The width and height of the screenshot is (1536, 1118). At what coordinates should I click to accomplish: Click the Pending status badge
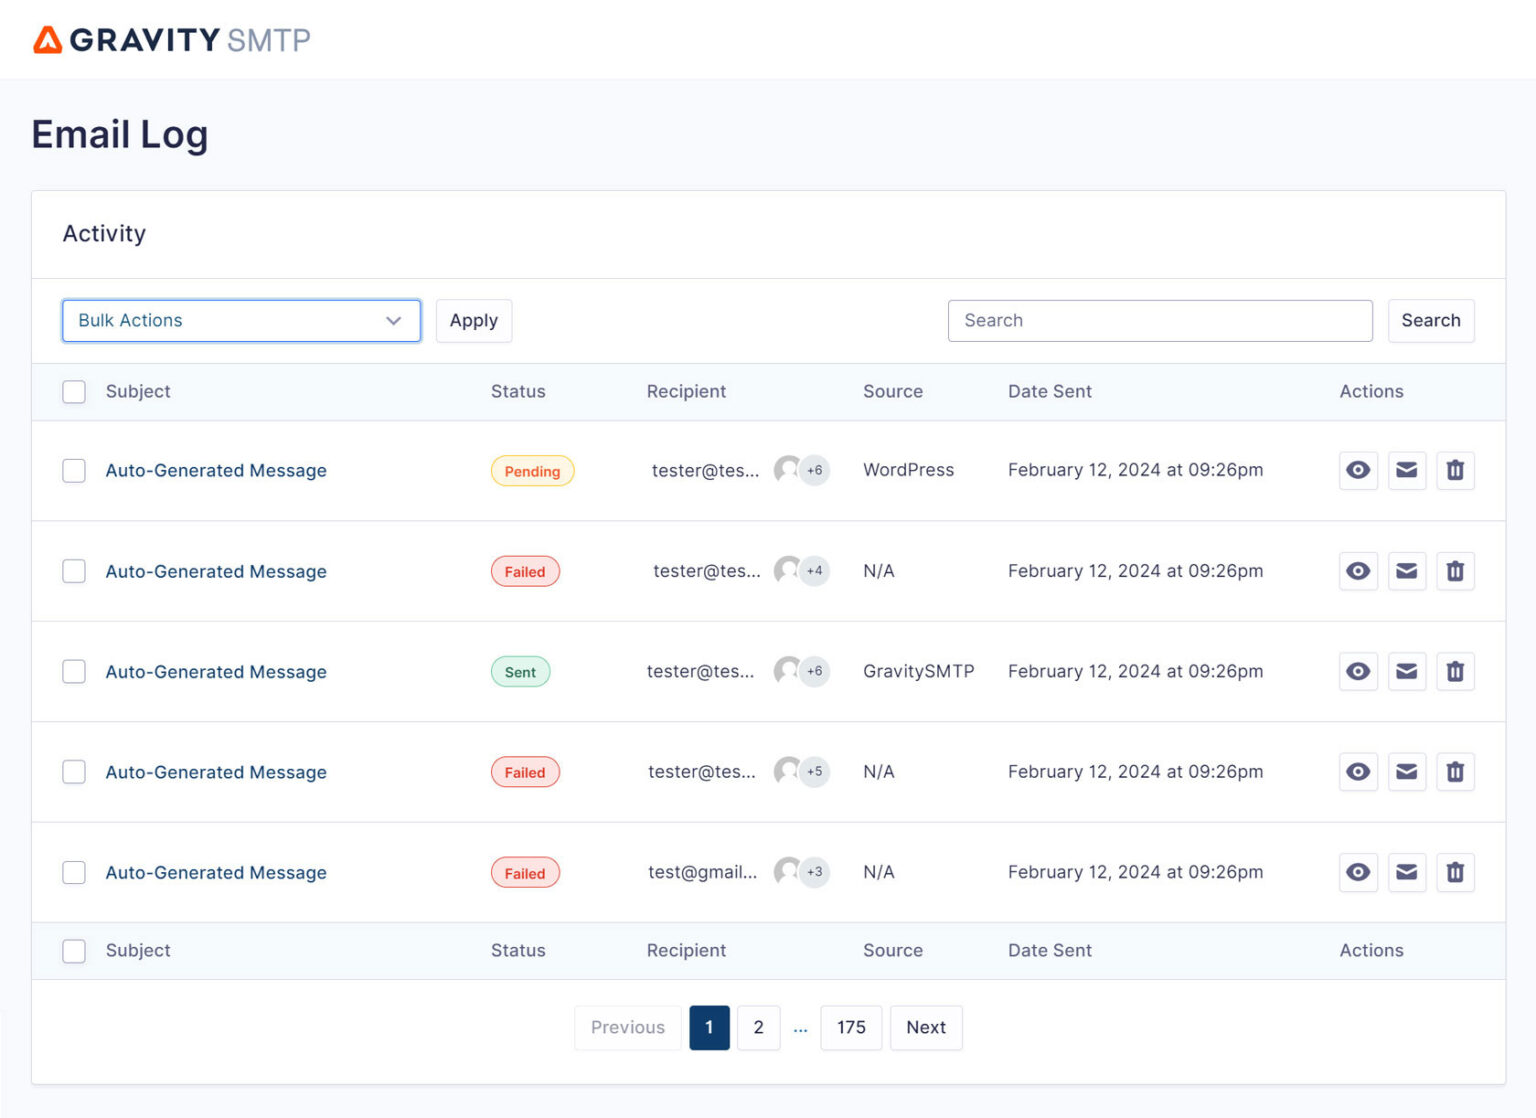pos(532,470)
